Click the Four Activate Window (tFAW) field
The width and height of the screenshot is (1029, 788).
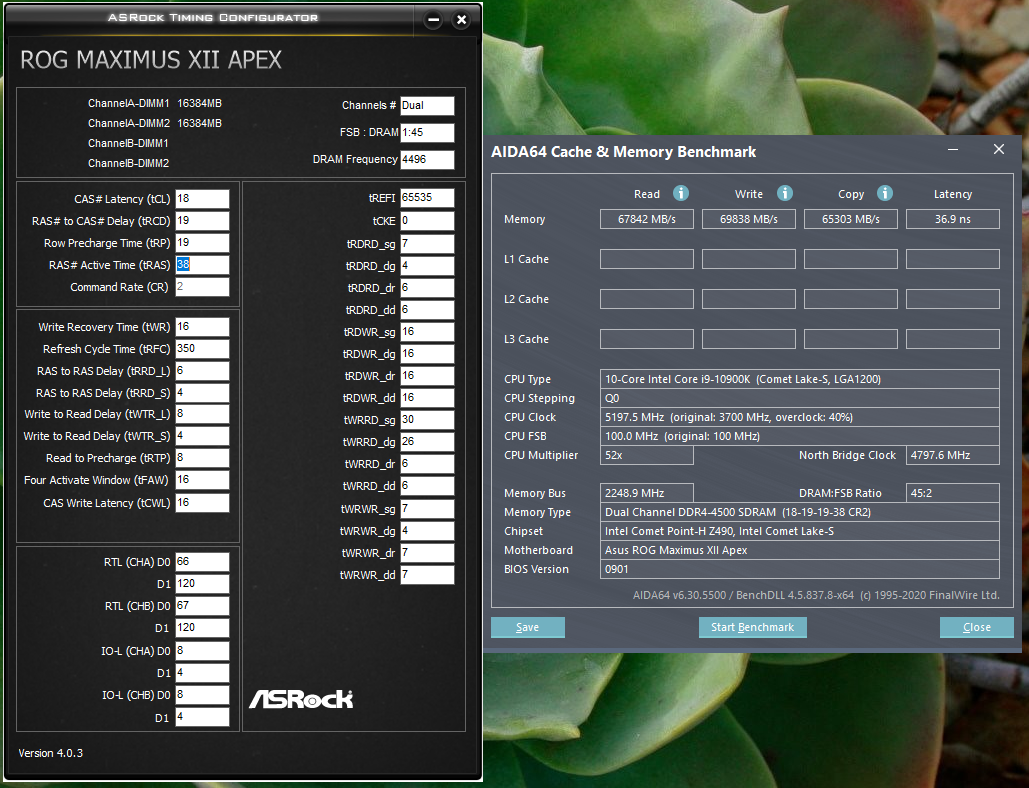202,480
